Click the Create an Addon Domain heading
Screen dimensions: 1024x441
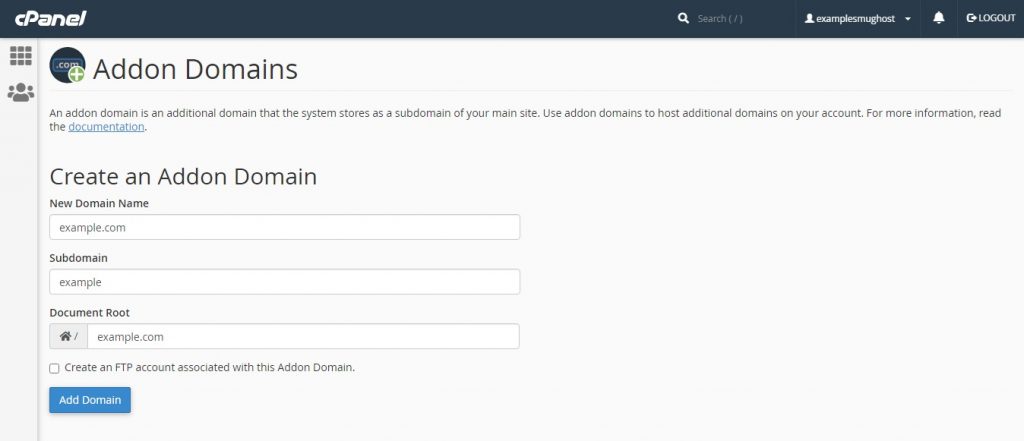(183, 177)
